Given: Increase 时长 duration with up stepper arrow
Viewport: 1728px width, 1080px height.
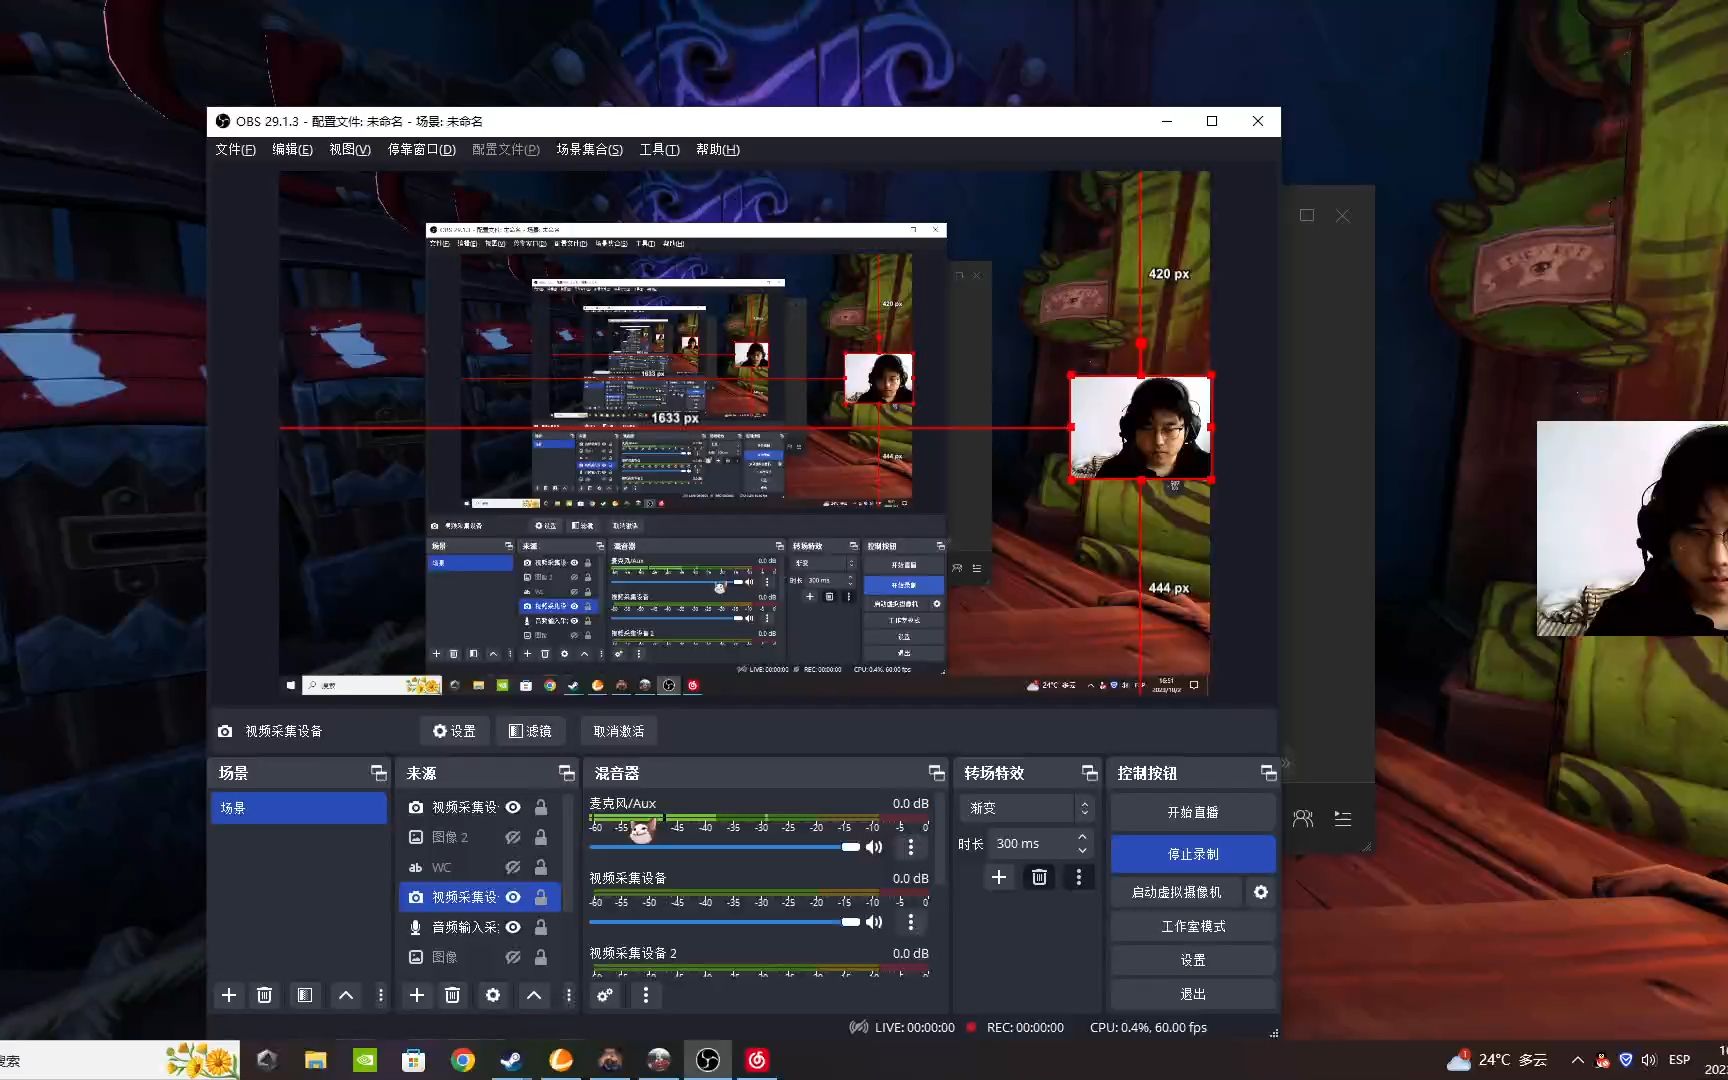Looking at the screenshot, I should [1082, 837].
